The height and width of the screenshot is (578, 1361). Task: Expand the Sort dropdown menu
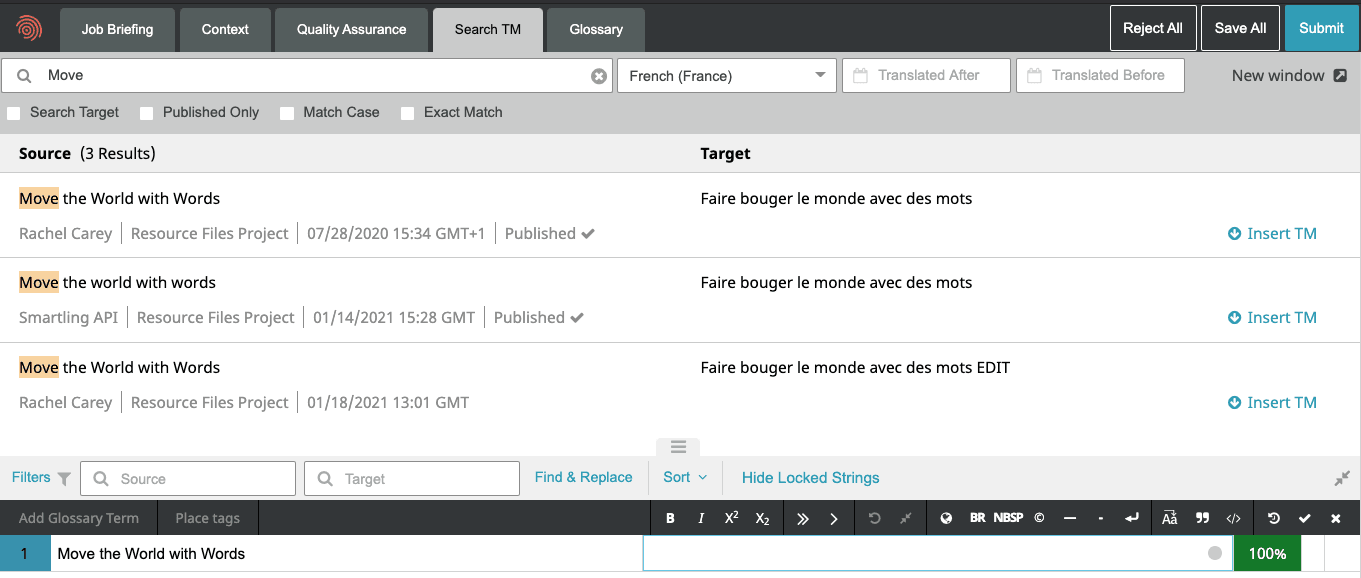(685, 477)
